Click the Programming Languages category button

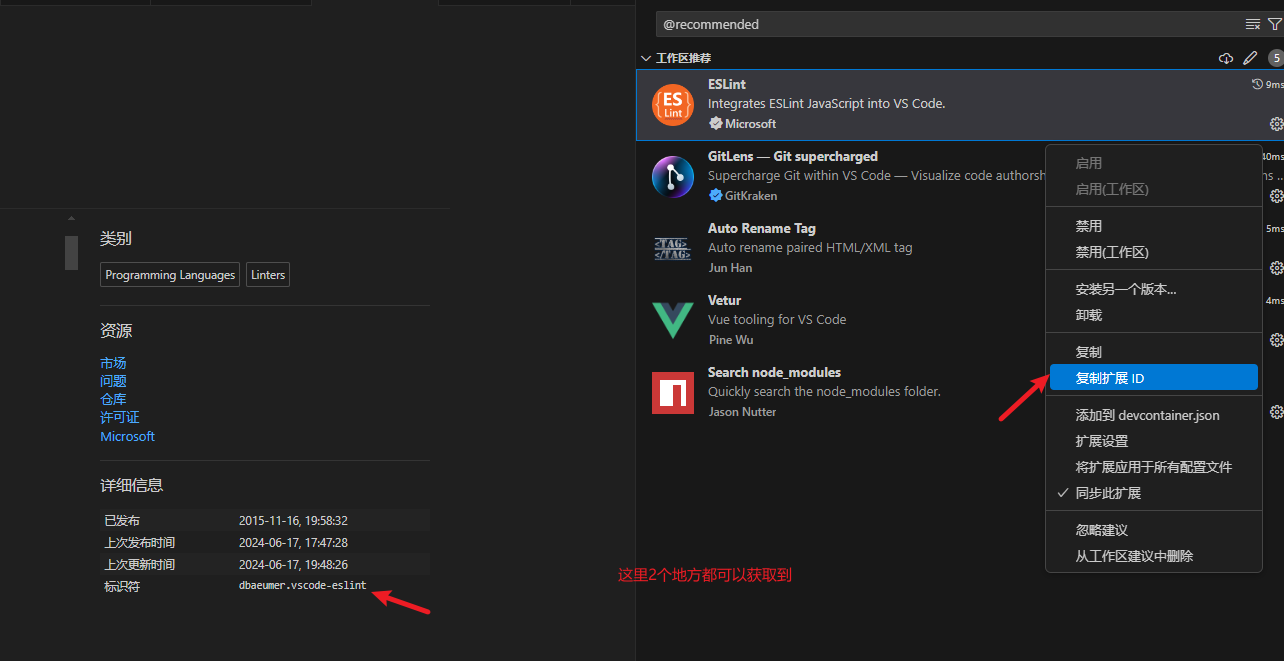click(x=170, y=275)
